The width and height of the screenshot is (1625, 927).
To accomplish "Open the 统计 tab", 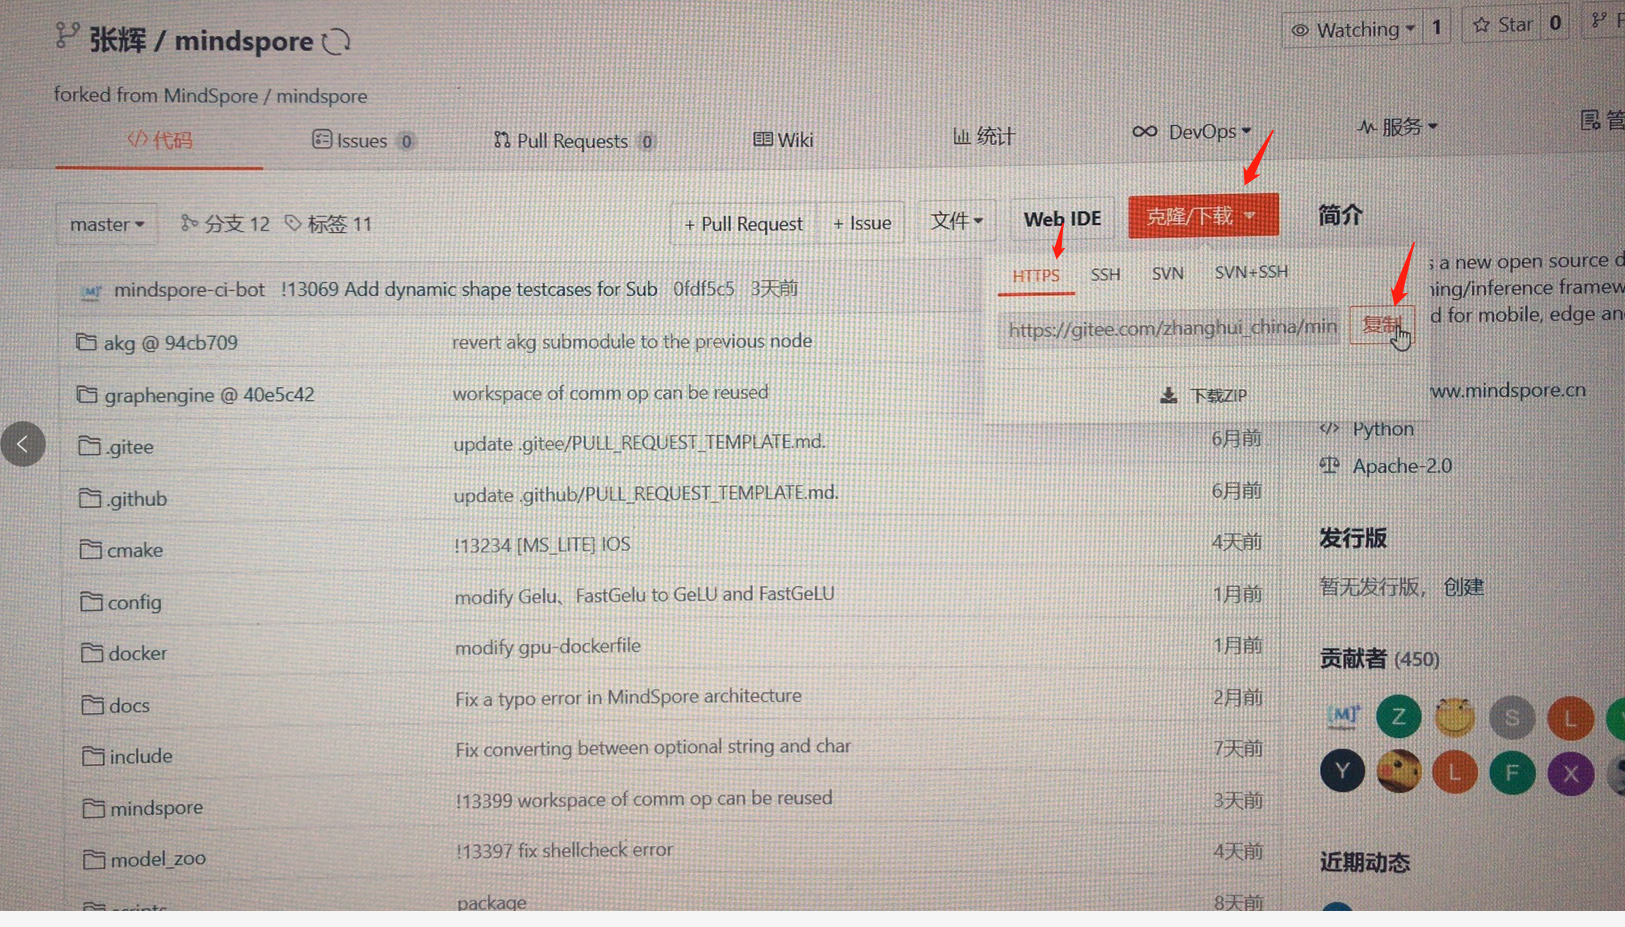I will coord(984,136).
